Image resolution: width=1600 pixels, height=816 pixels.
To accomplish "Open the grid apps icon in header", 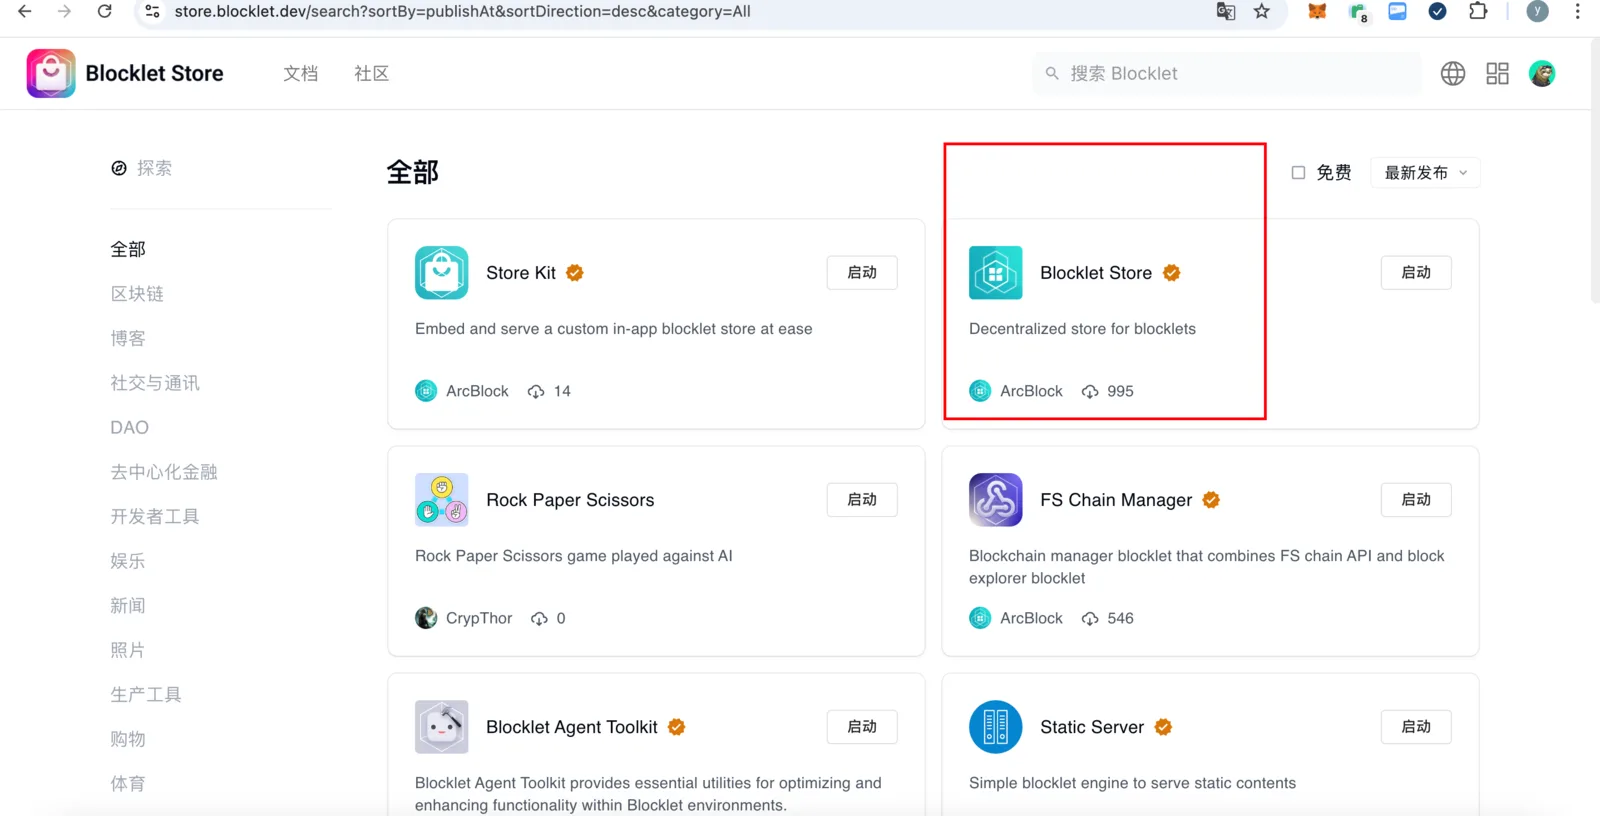I will coord(1497,73).
